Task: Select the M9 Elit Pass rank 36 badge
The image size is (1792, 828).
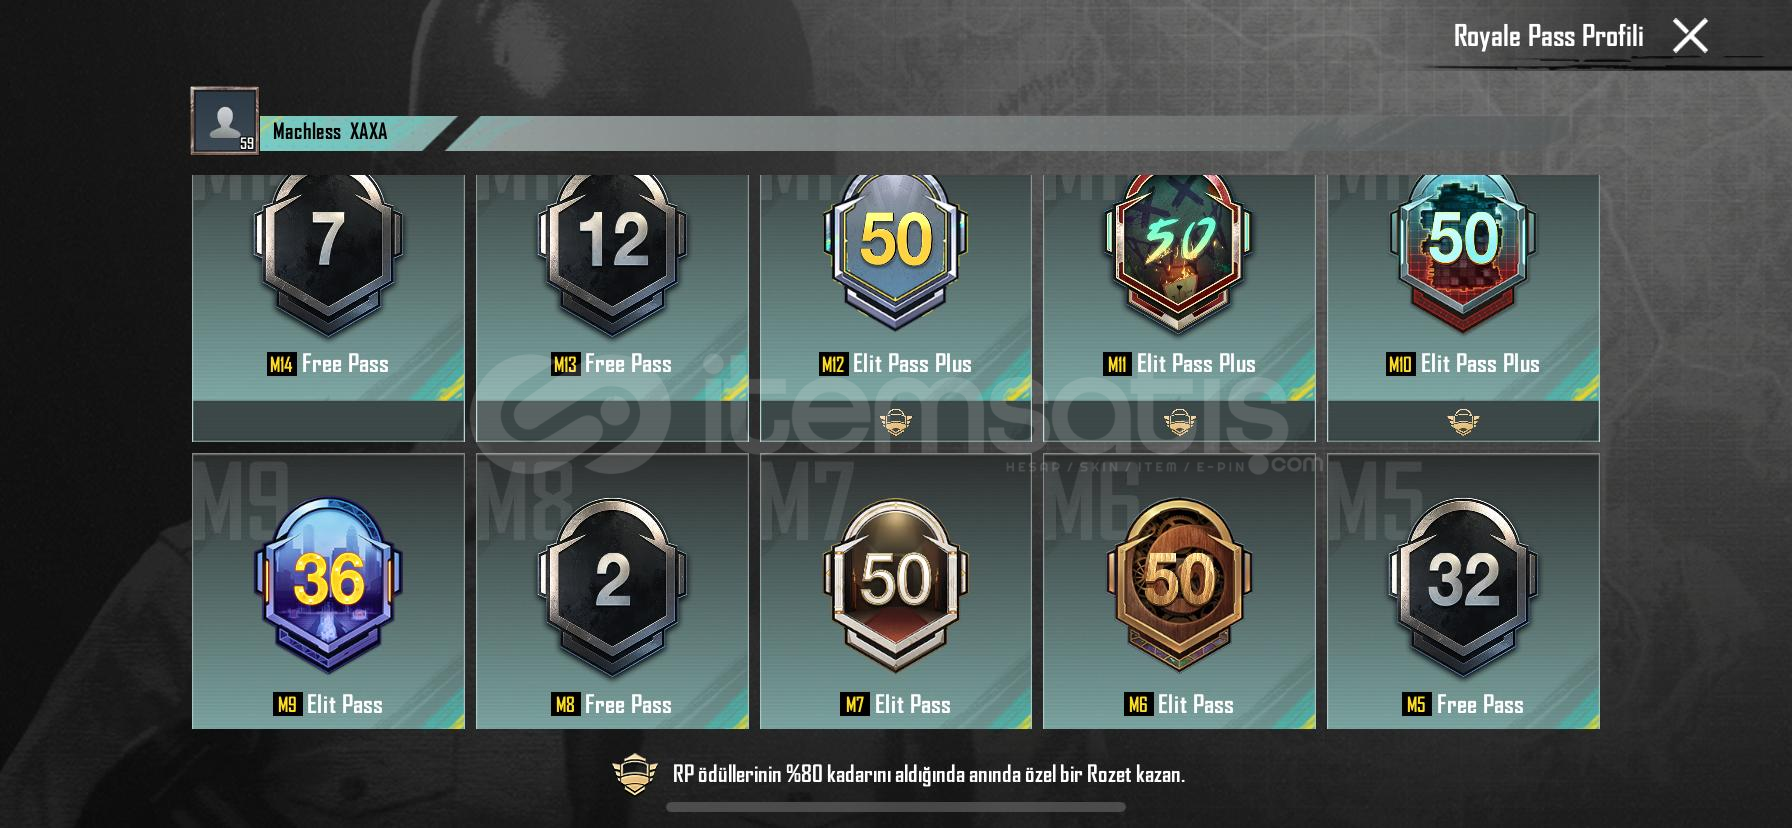Action: (x=328, y=584)
